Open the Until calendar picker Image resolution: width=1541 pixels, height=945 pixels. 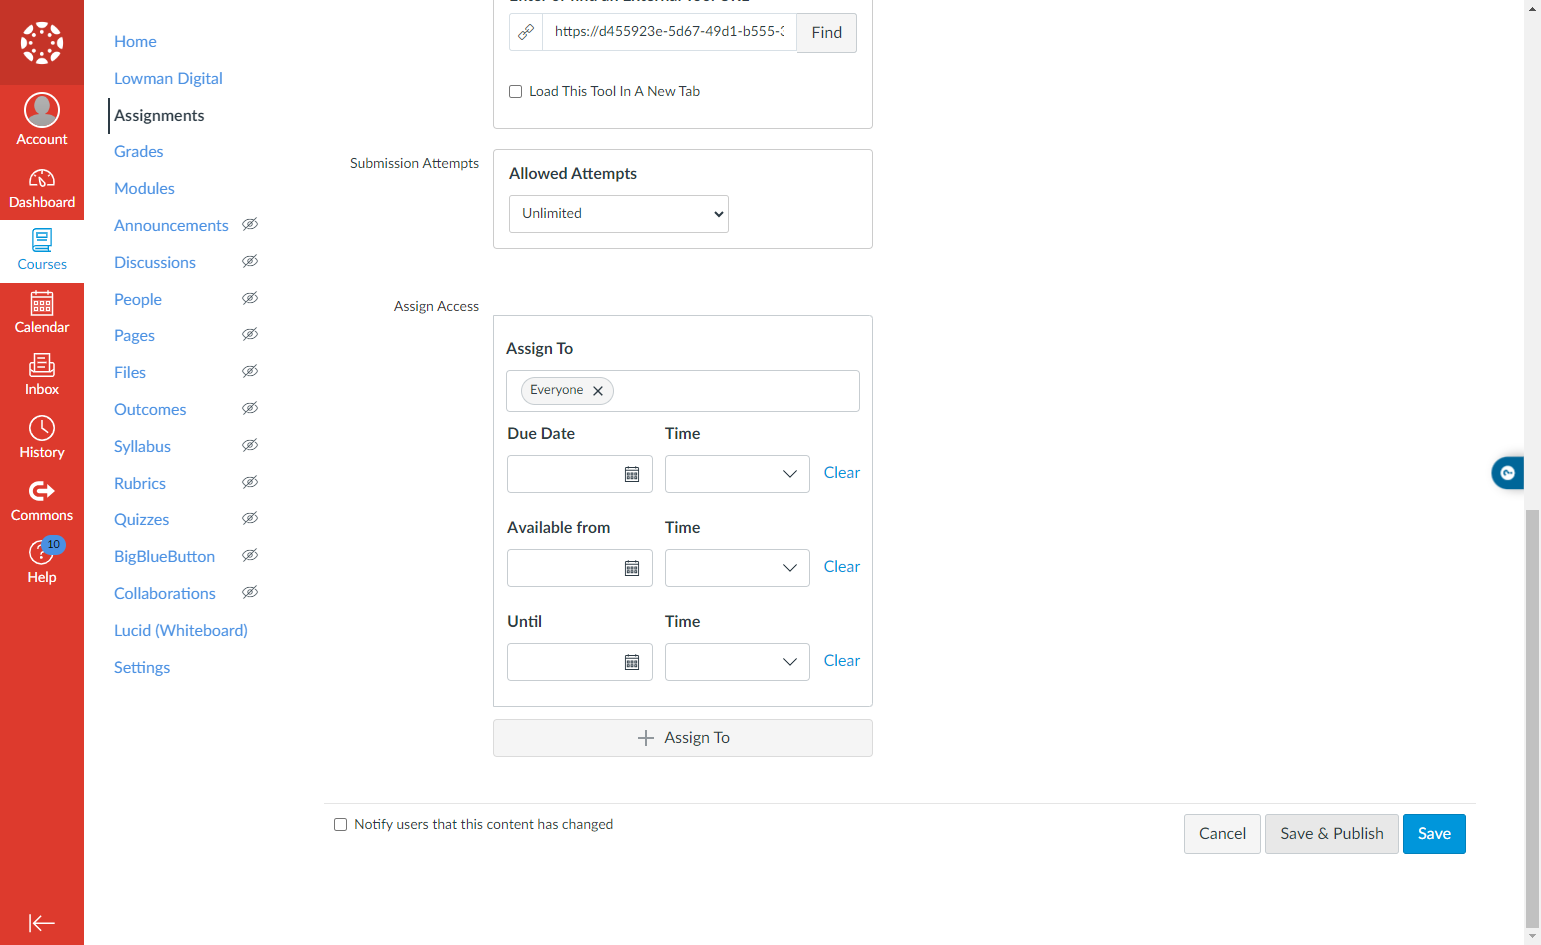(x=632, y=662)
